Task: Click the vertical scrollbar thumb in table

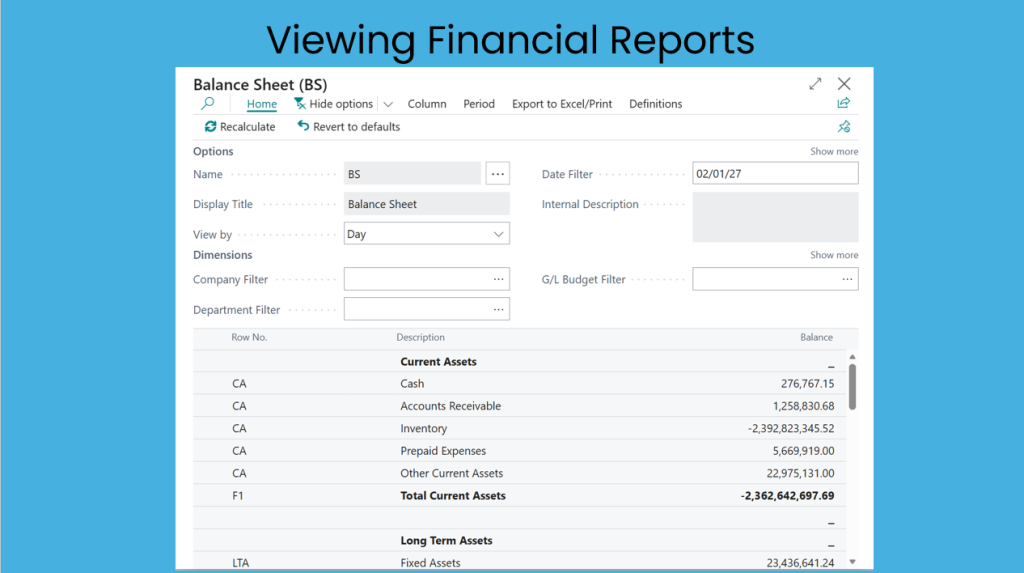Action: pyautogui.click(x=852, y=386)
